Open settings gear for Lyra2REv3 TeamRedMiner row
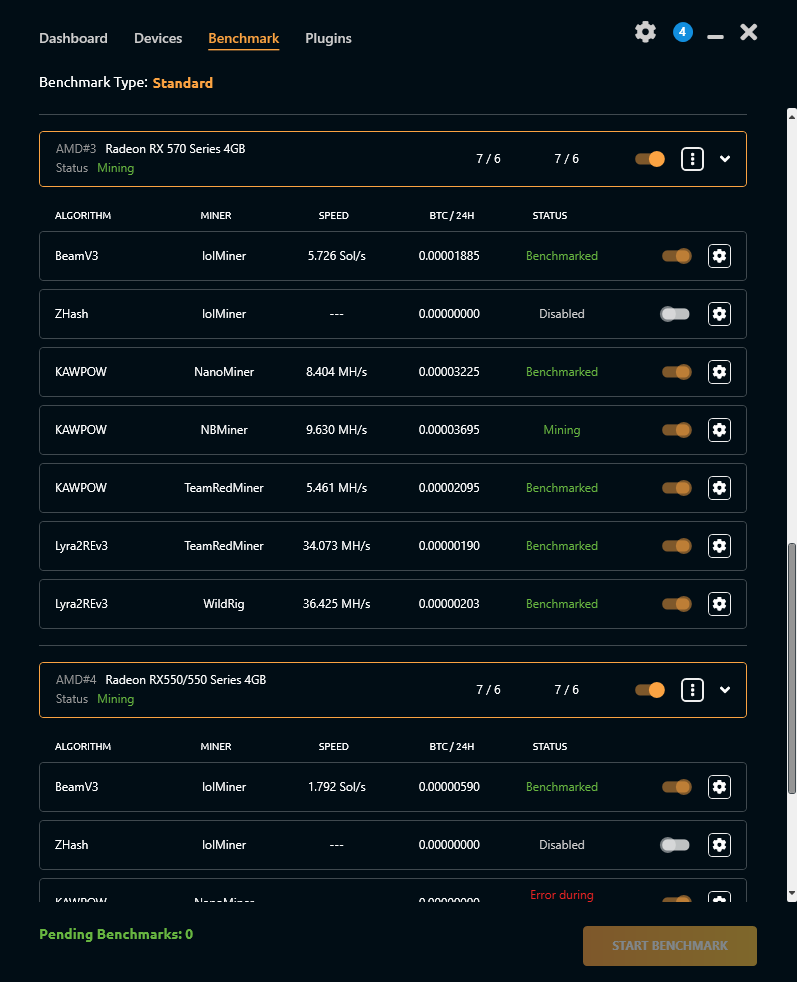797x982 pixels. pyautogui.click(x=719, y=546)
